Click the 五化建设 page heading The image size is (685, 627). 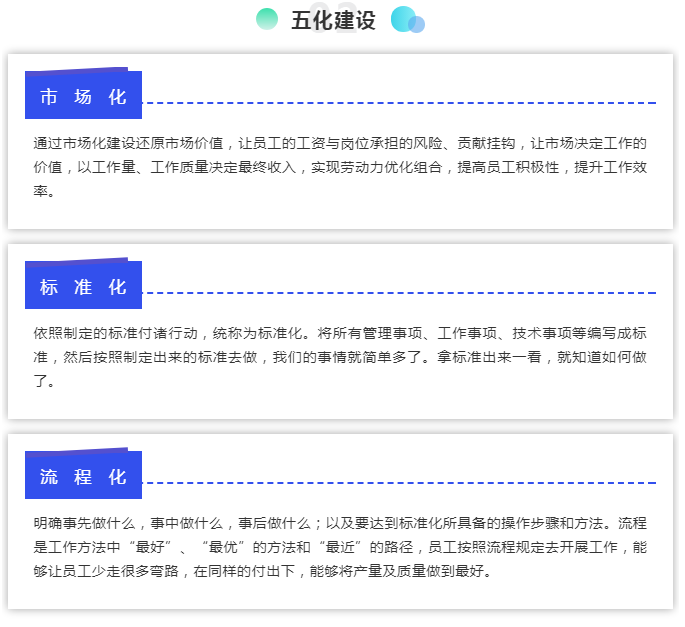point(333,21)
